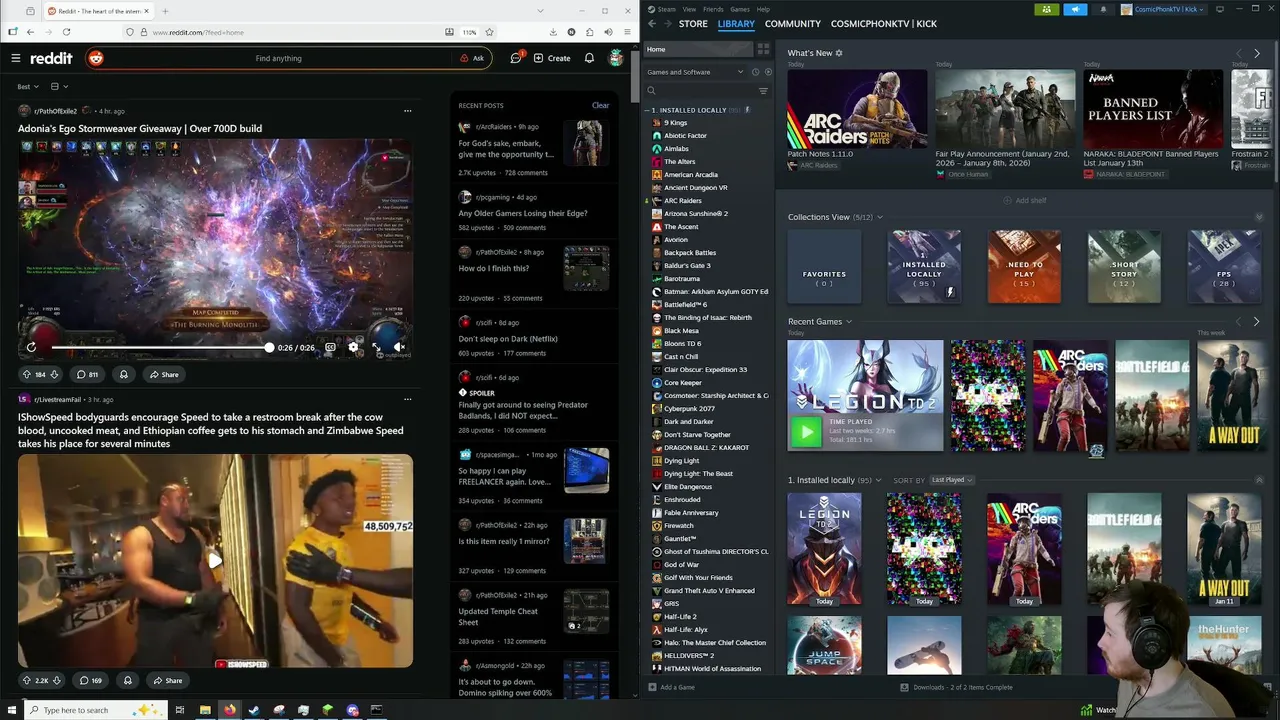Bookmark the Reddit page with star icon
1280x720 pixels.
(489, 32)
